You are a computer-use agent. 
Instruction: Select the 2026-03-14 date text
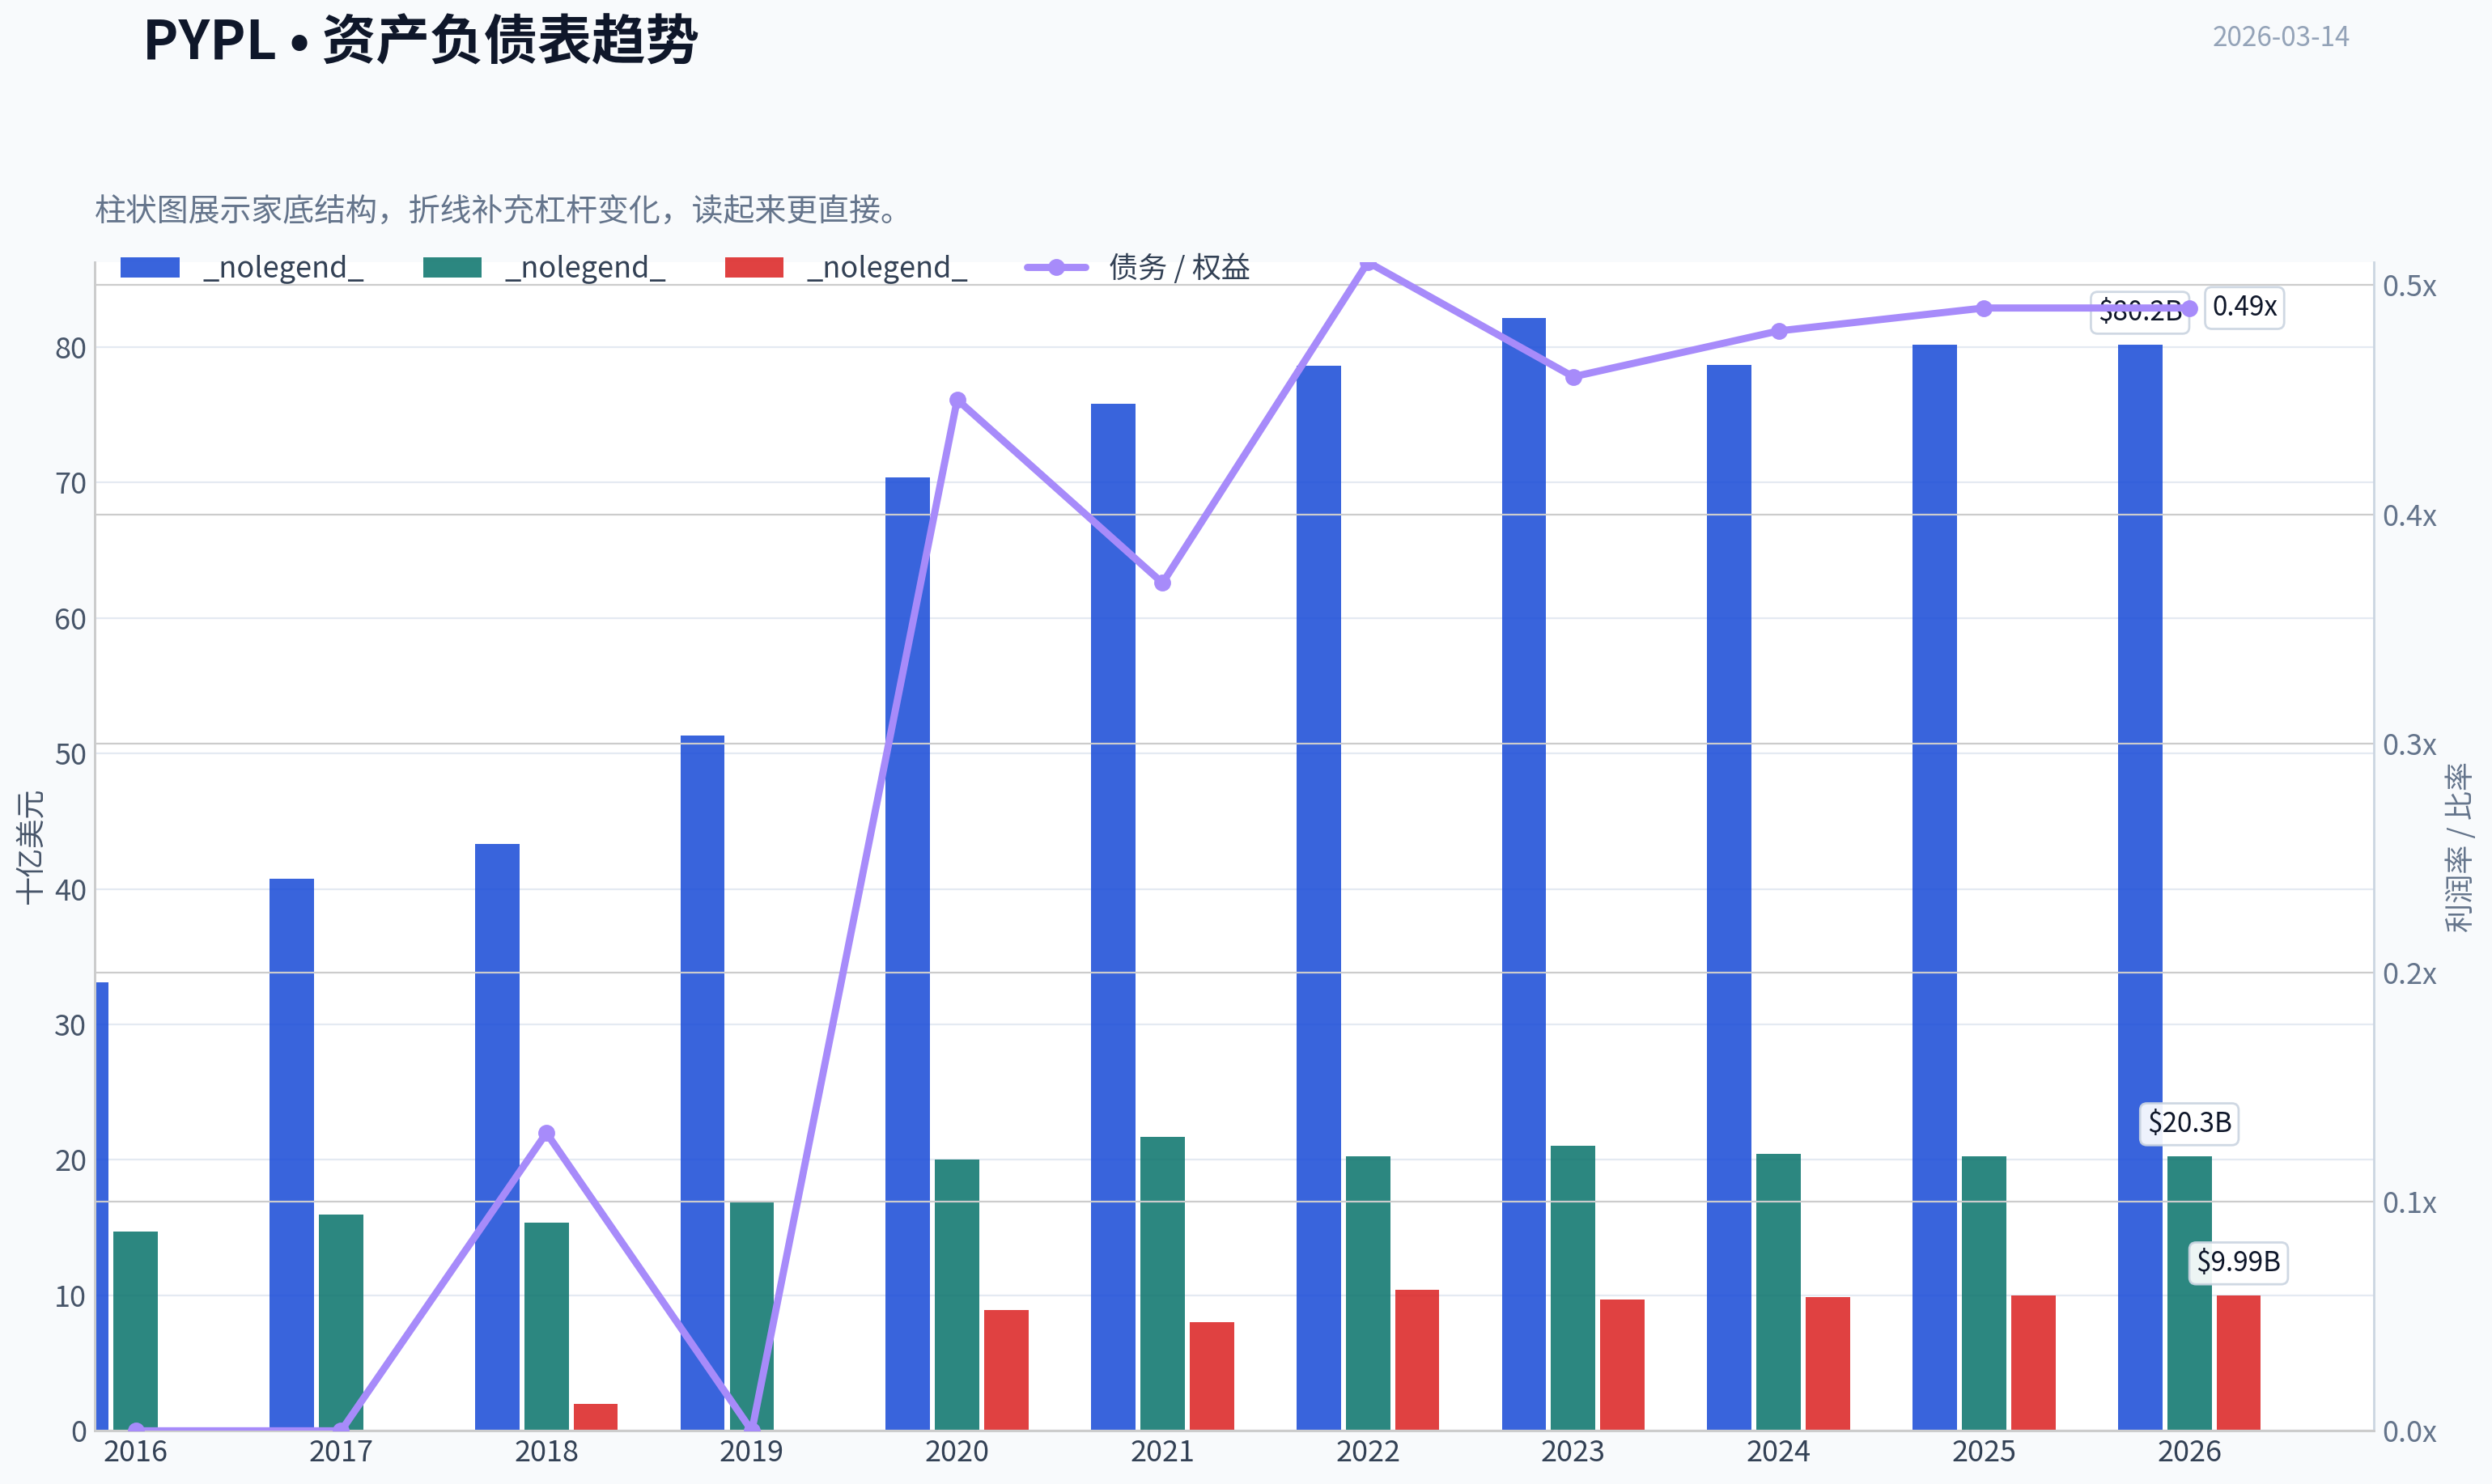(x=2280, y=36)
